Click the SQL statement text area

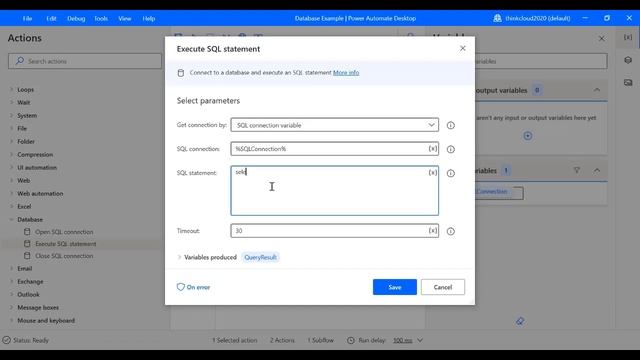[335, 191]
